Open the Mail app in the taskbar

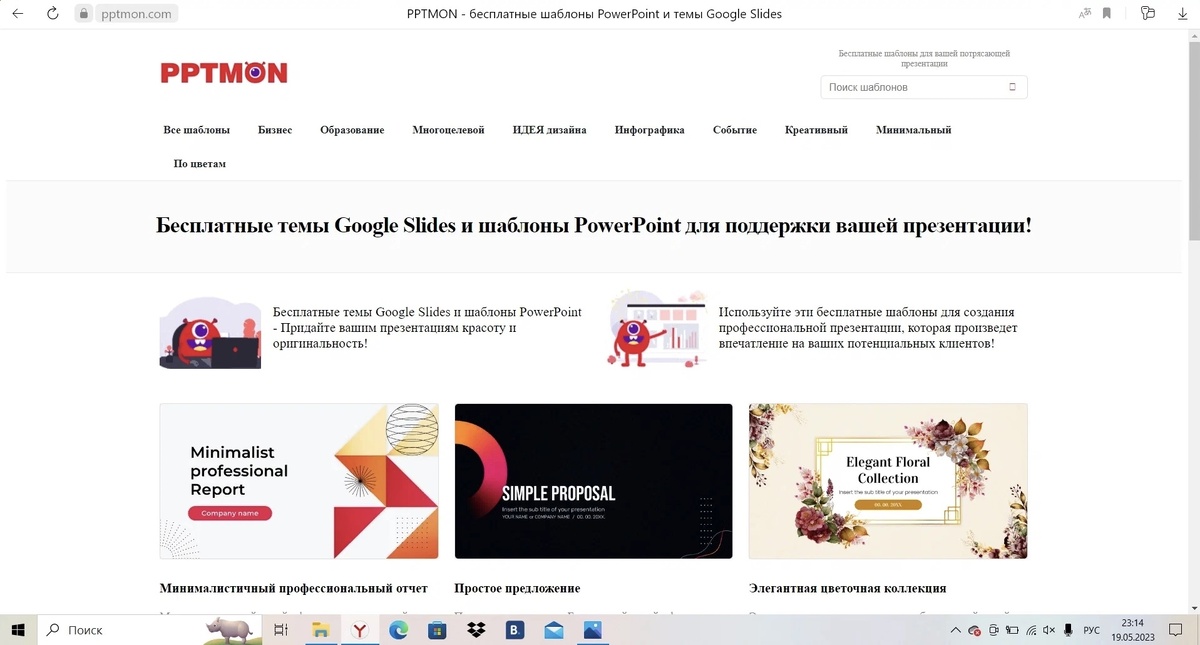coord(554,630)
